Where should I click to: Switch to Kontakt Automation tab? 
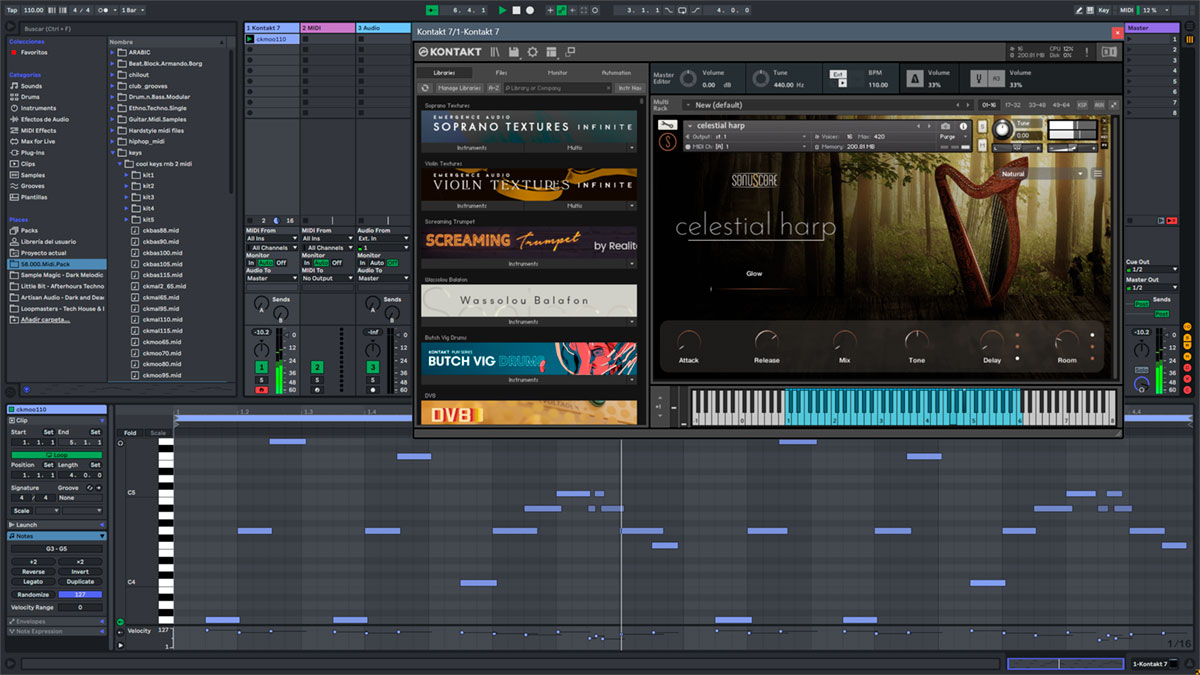(616, 73)
